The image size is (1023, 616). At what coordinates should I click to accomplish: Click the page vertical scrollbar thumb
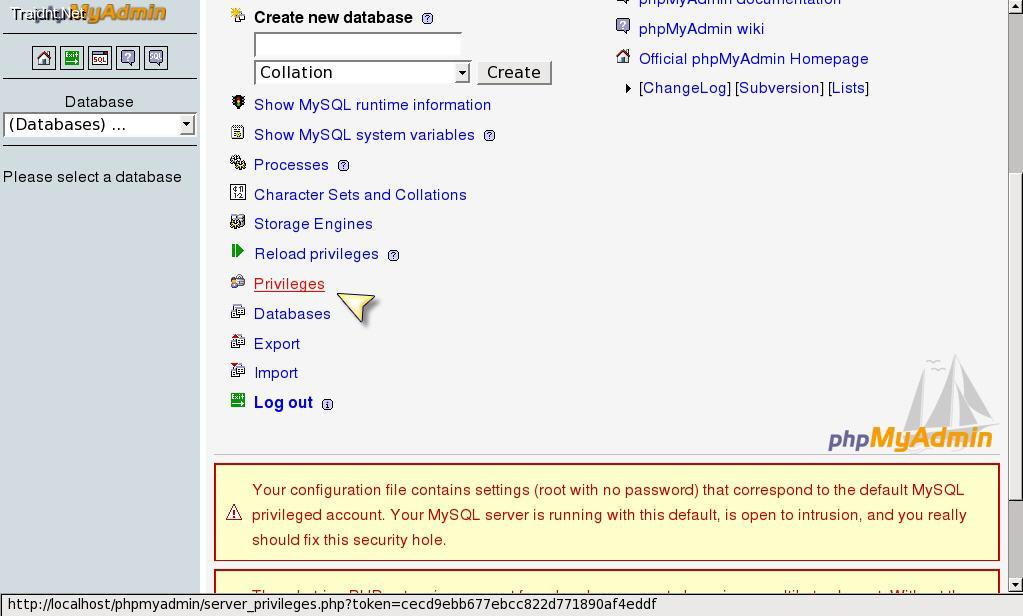[1015, 336]
